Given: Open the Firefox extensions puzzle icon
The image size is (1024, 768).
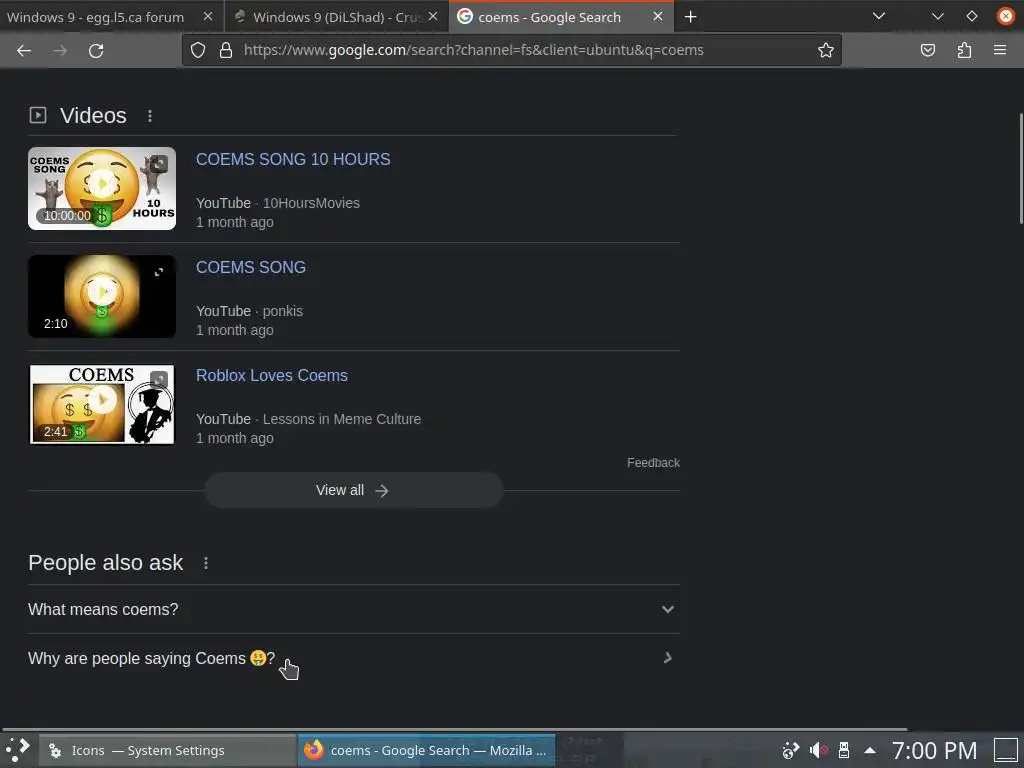Looking at the screenshot, I should [965, 50].
